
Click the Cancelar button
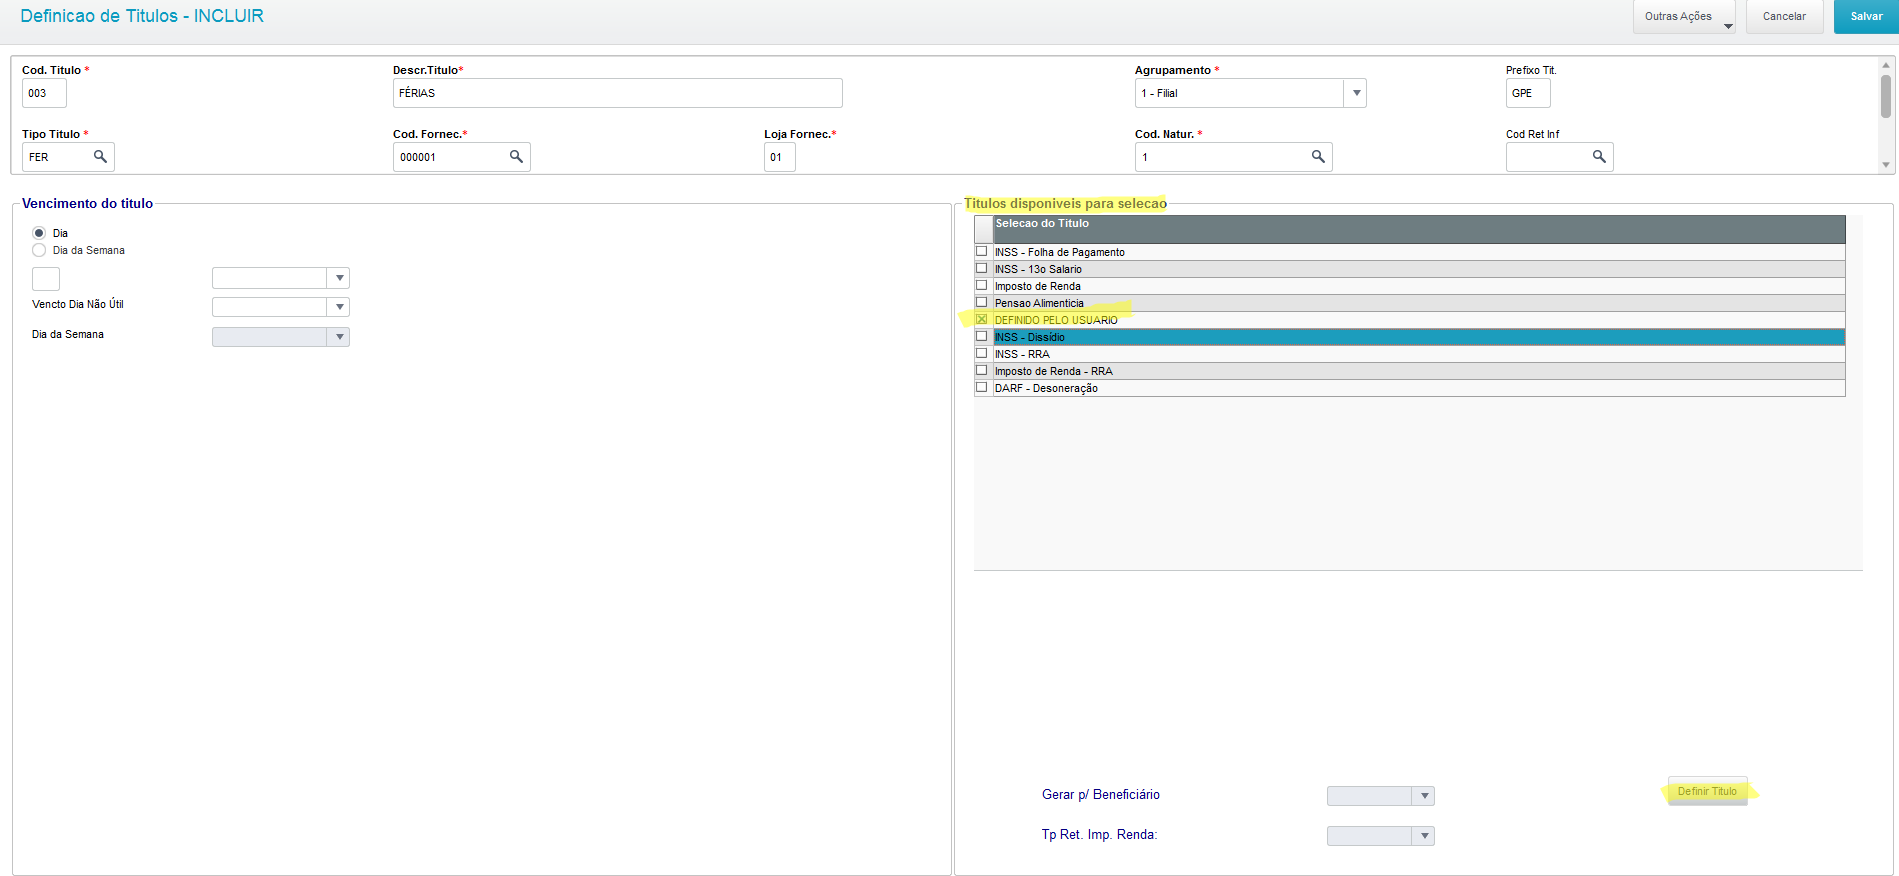(1784, 17)
